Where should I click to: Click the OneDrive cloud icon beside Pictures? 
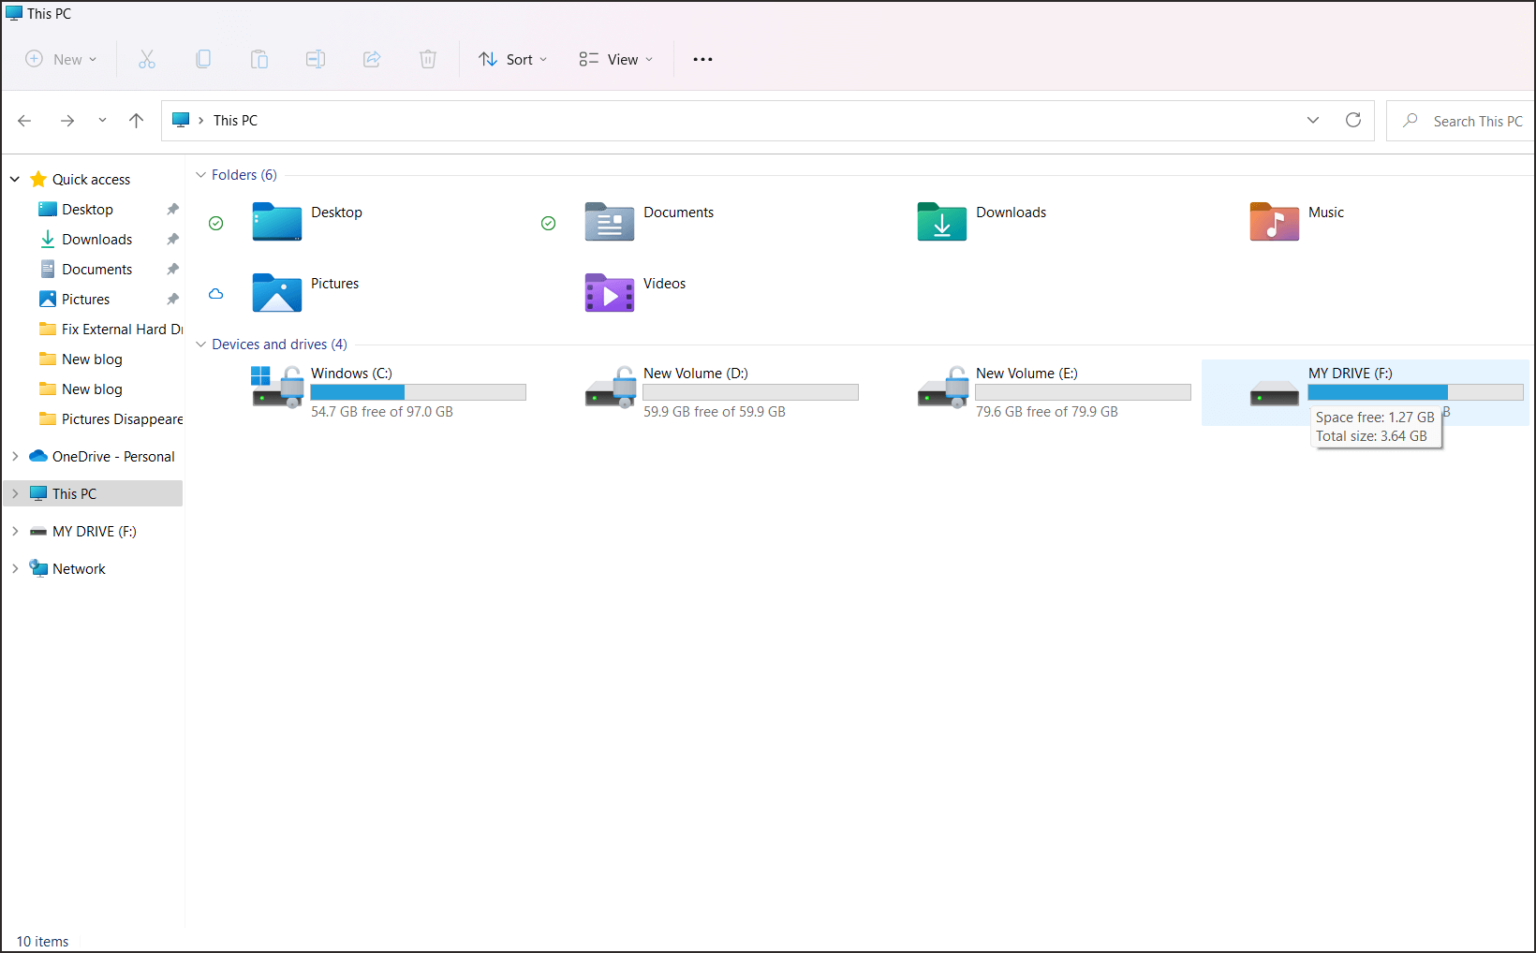[216, 293]
